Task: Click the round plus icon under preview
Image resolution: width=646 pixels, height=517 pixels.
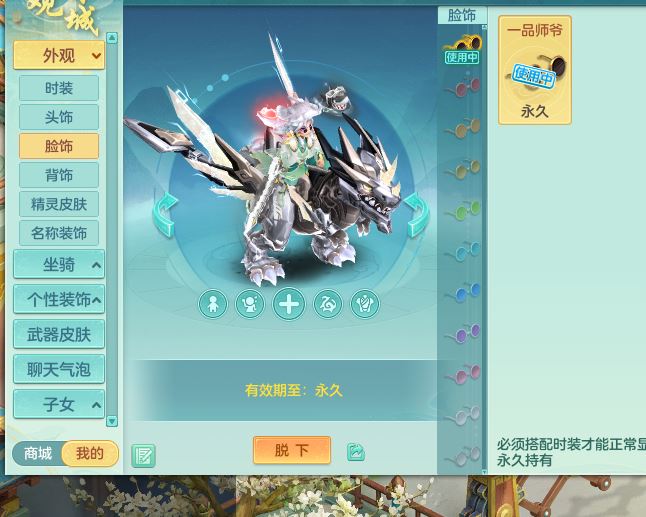Action: (x=289, y=304)
